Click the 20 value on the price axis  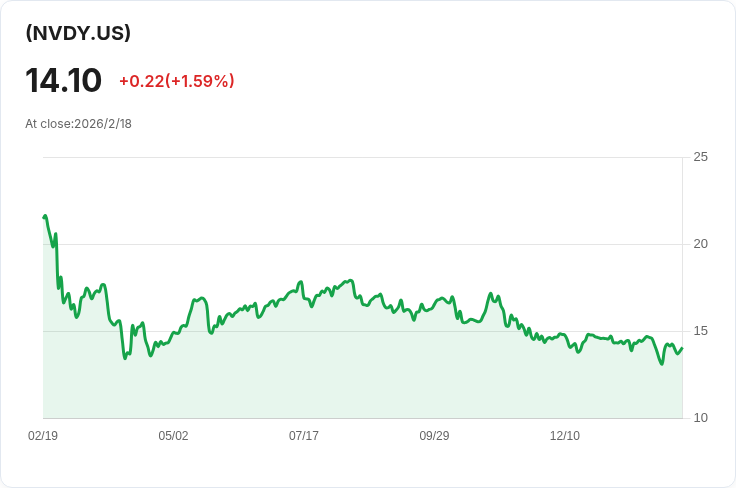pyautogui.click(x=700, y=244)
